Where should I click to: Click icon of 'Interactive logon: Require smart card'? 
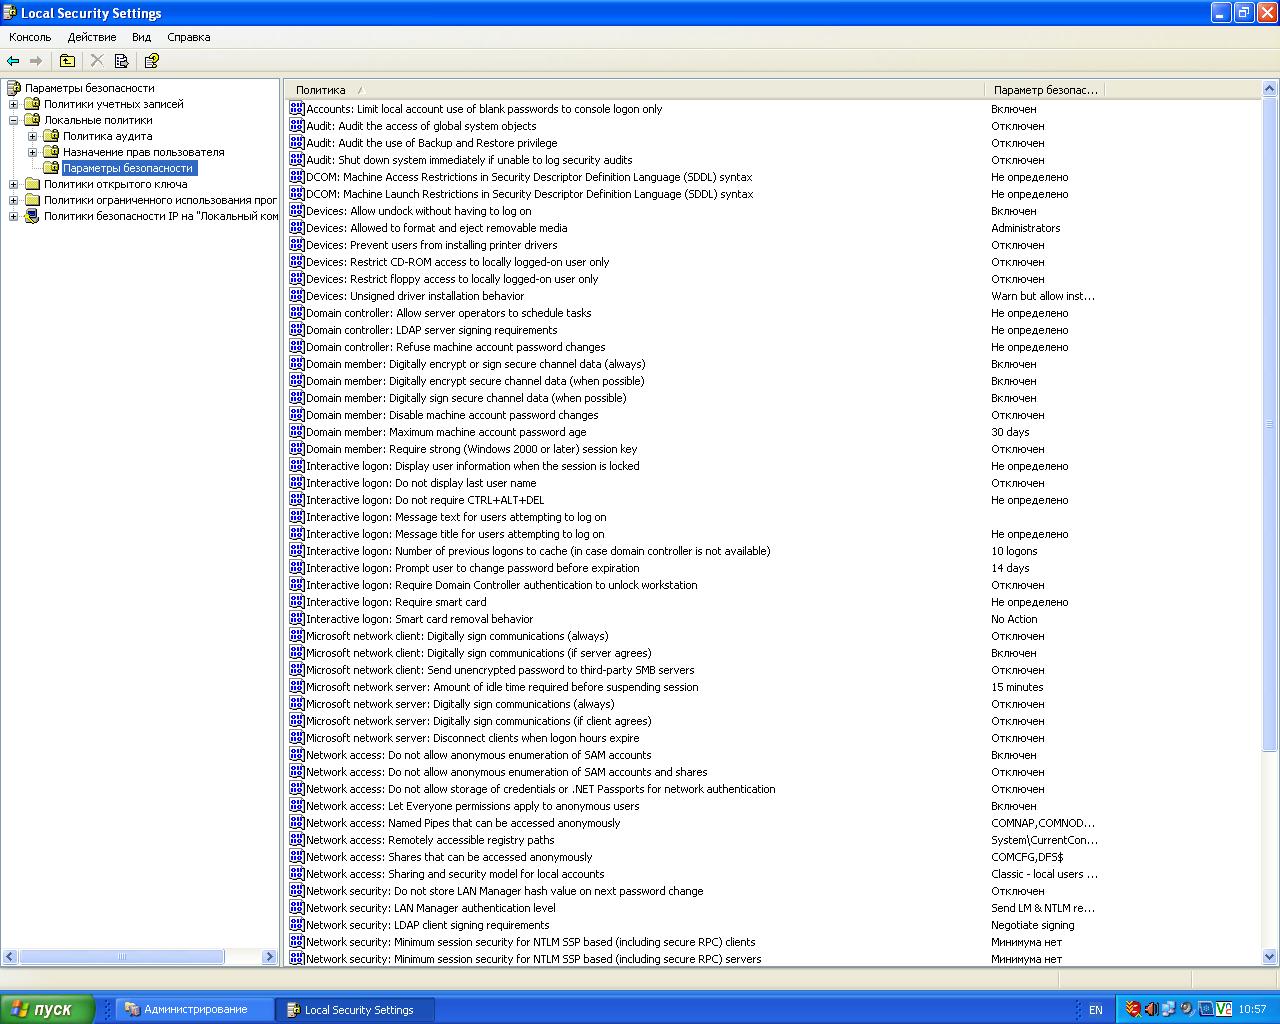pyautogui.click(x=297, y=602)
